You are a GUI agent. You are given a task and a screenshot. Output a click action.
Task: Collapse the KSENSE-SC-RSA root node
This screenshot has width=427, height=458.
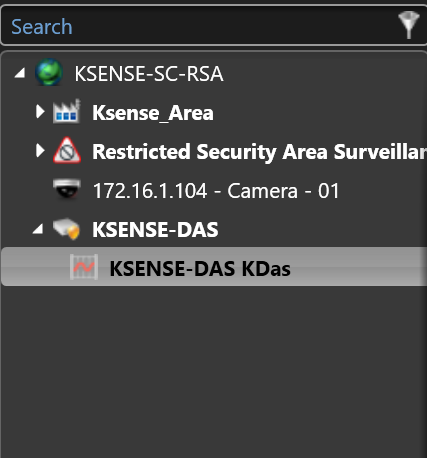pyautogui.click(x=20, y=73)
